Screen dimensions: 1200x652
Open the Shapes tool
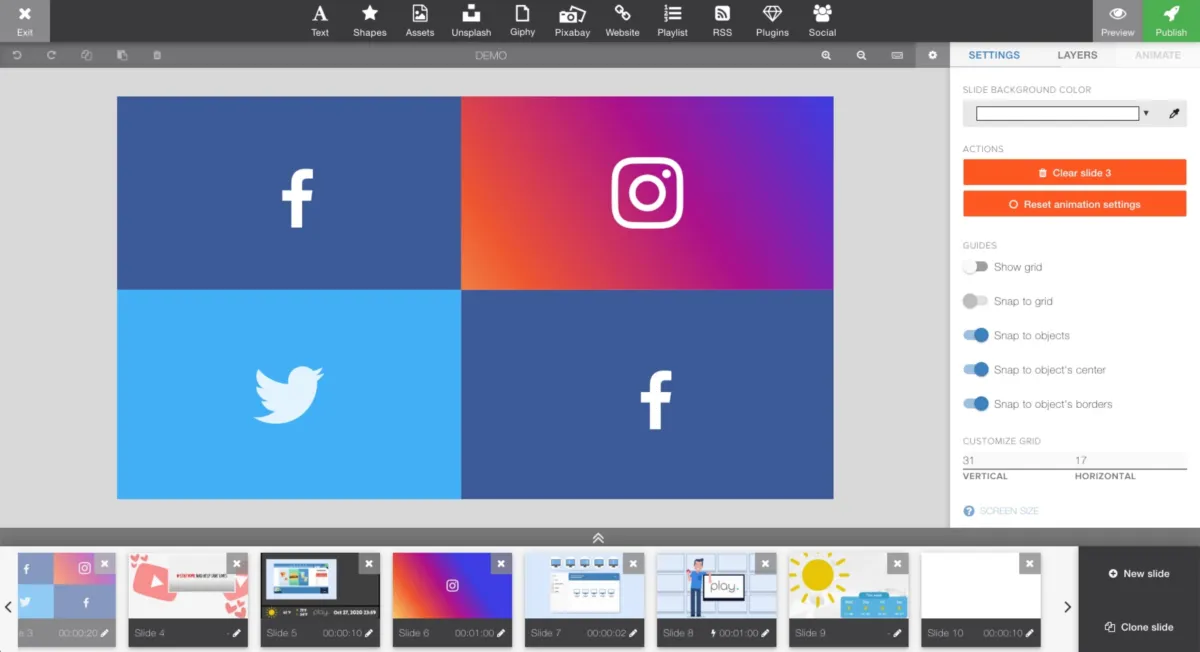(370, 21)
